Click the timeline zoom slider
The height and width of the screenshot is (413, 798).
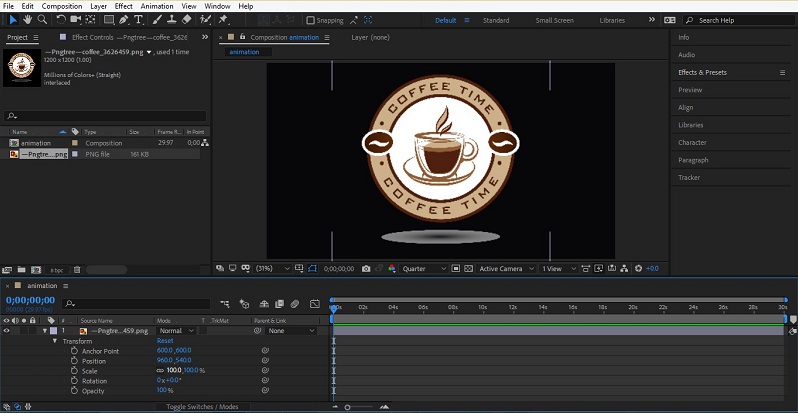348,407
